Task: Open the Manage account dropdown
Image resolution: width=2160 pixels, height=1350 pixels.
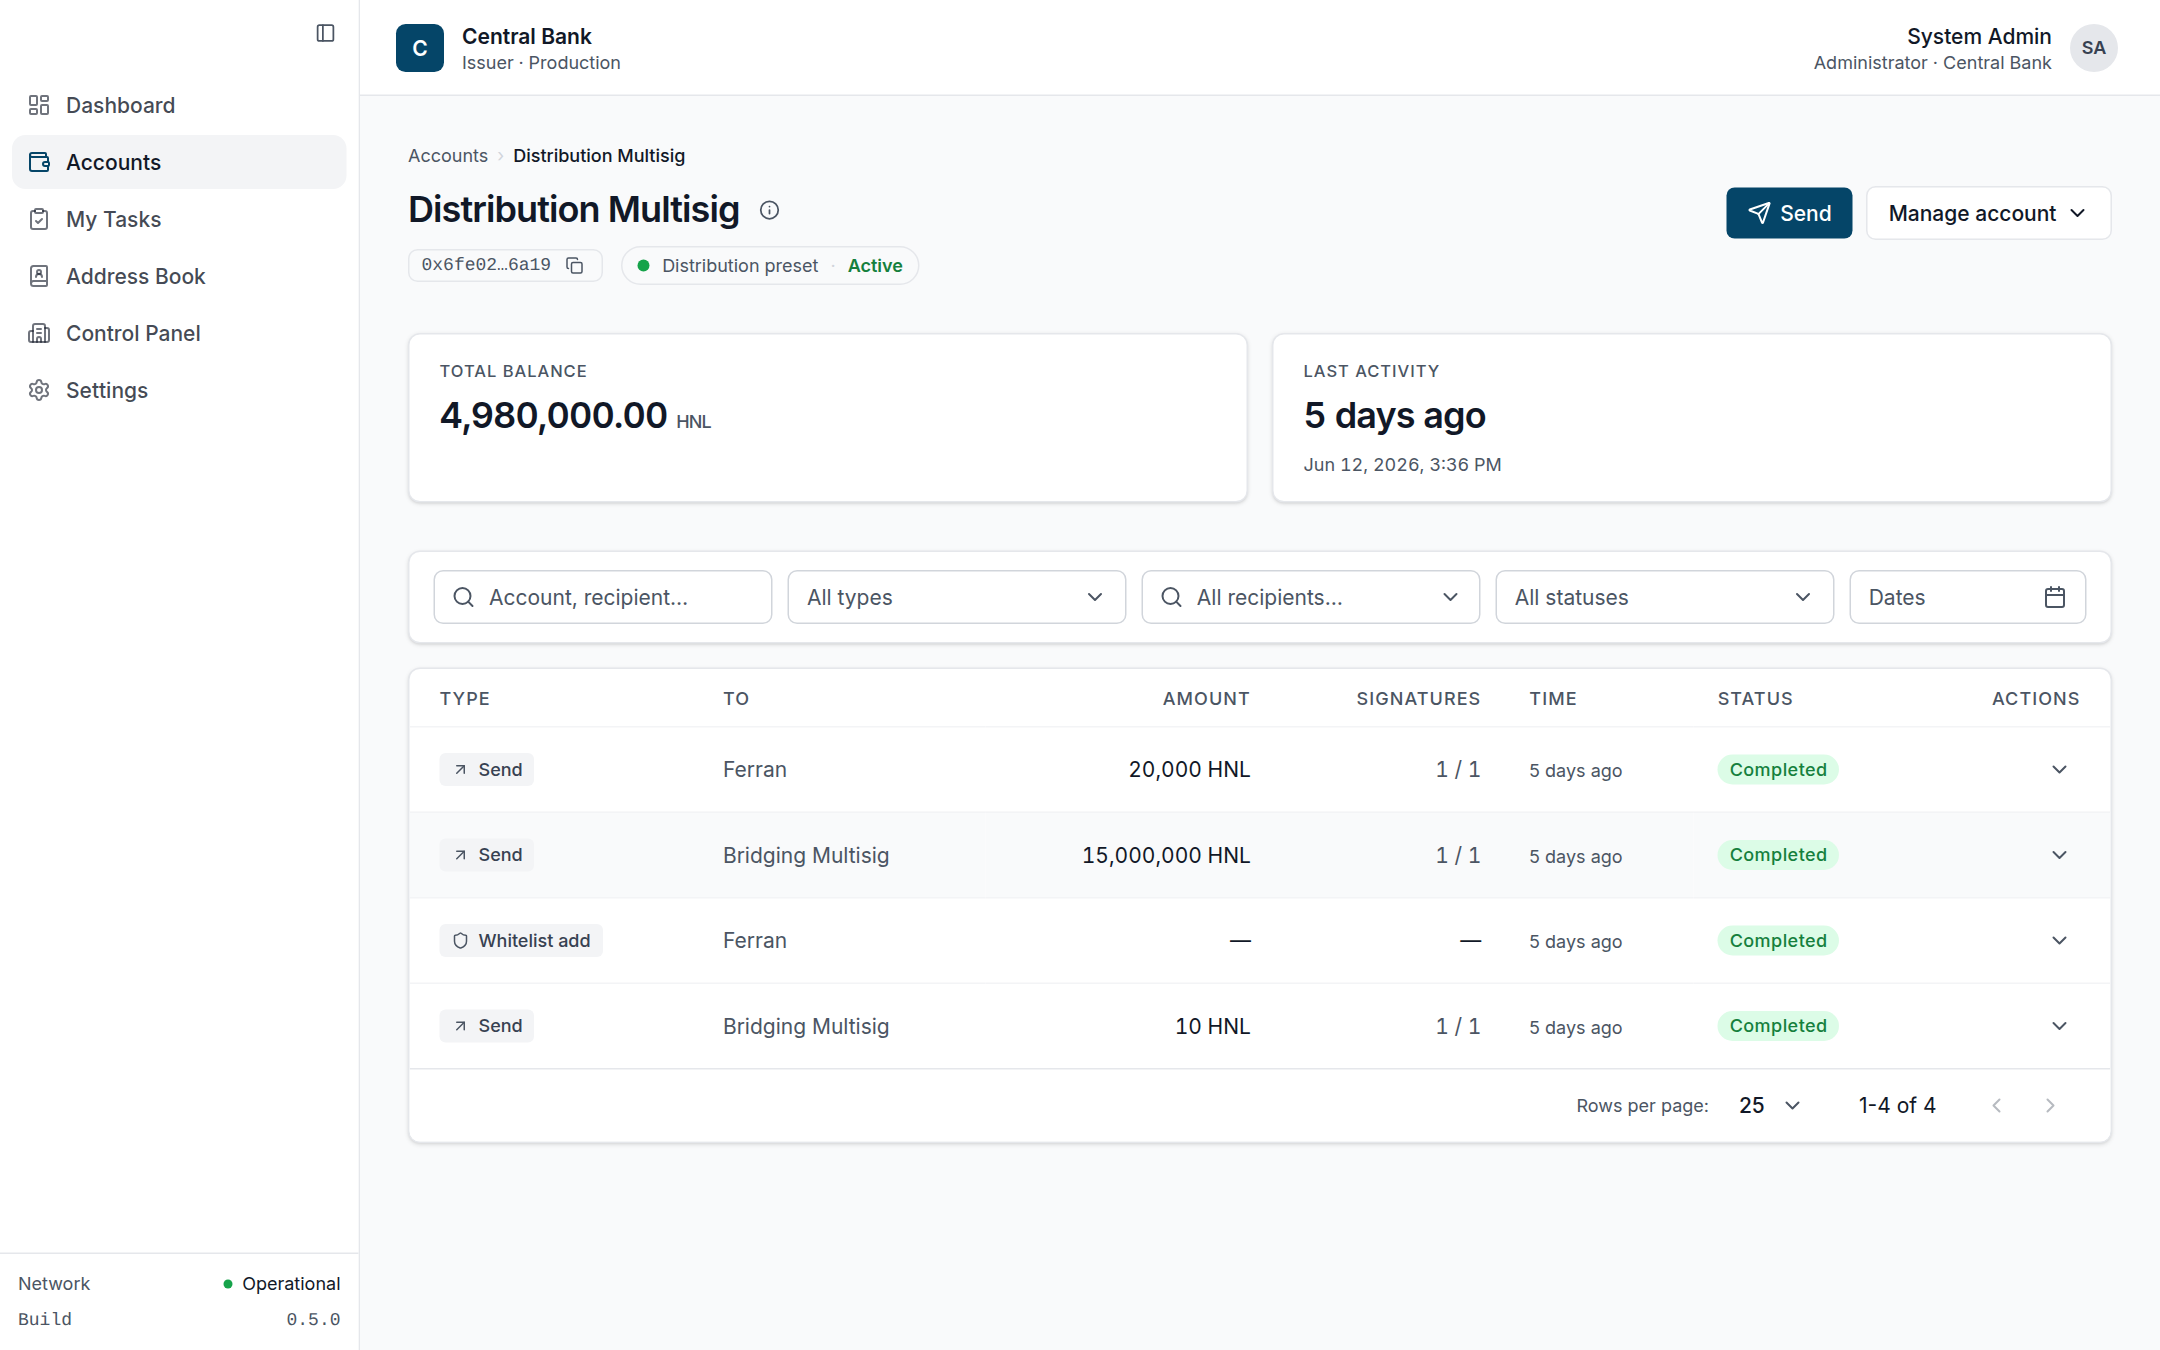Action: [1988, 213]
